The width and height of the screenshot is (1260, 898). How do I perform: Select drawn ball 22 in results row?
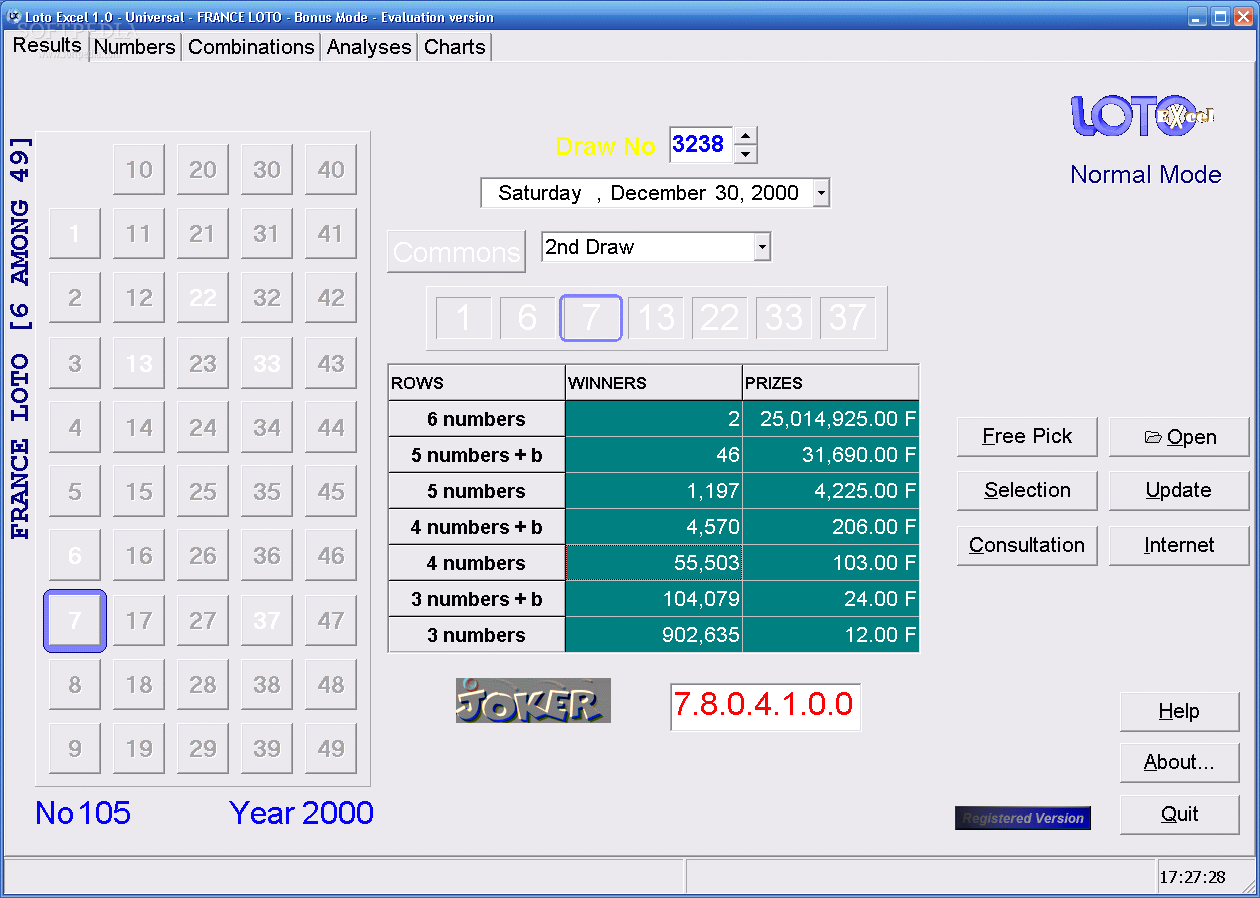pyautogui.click(x=720, y=318)
